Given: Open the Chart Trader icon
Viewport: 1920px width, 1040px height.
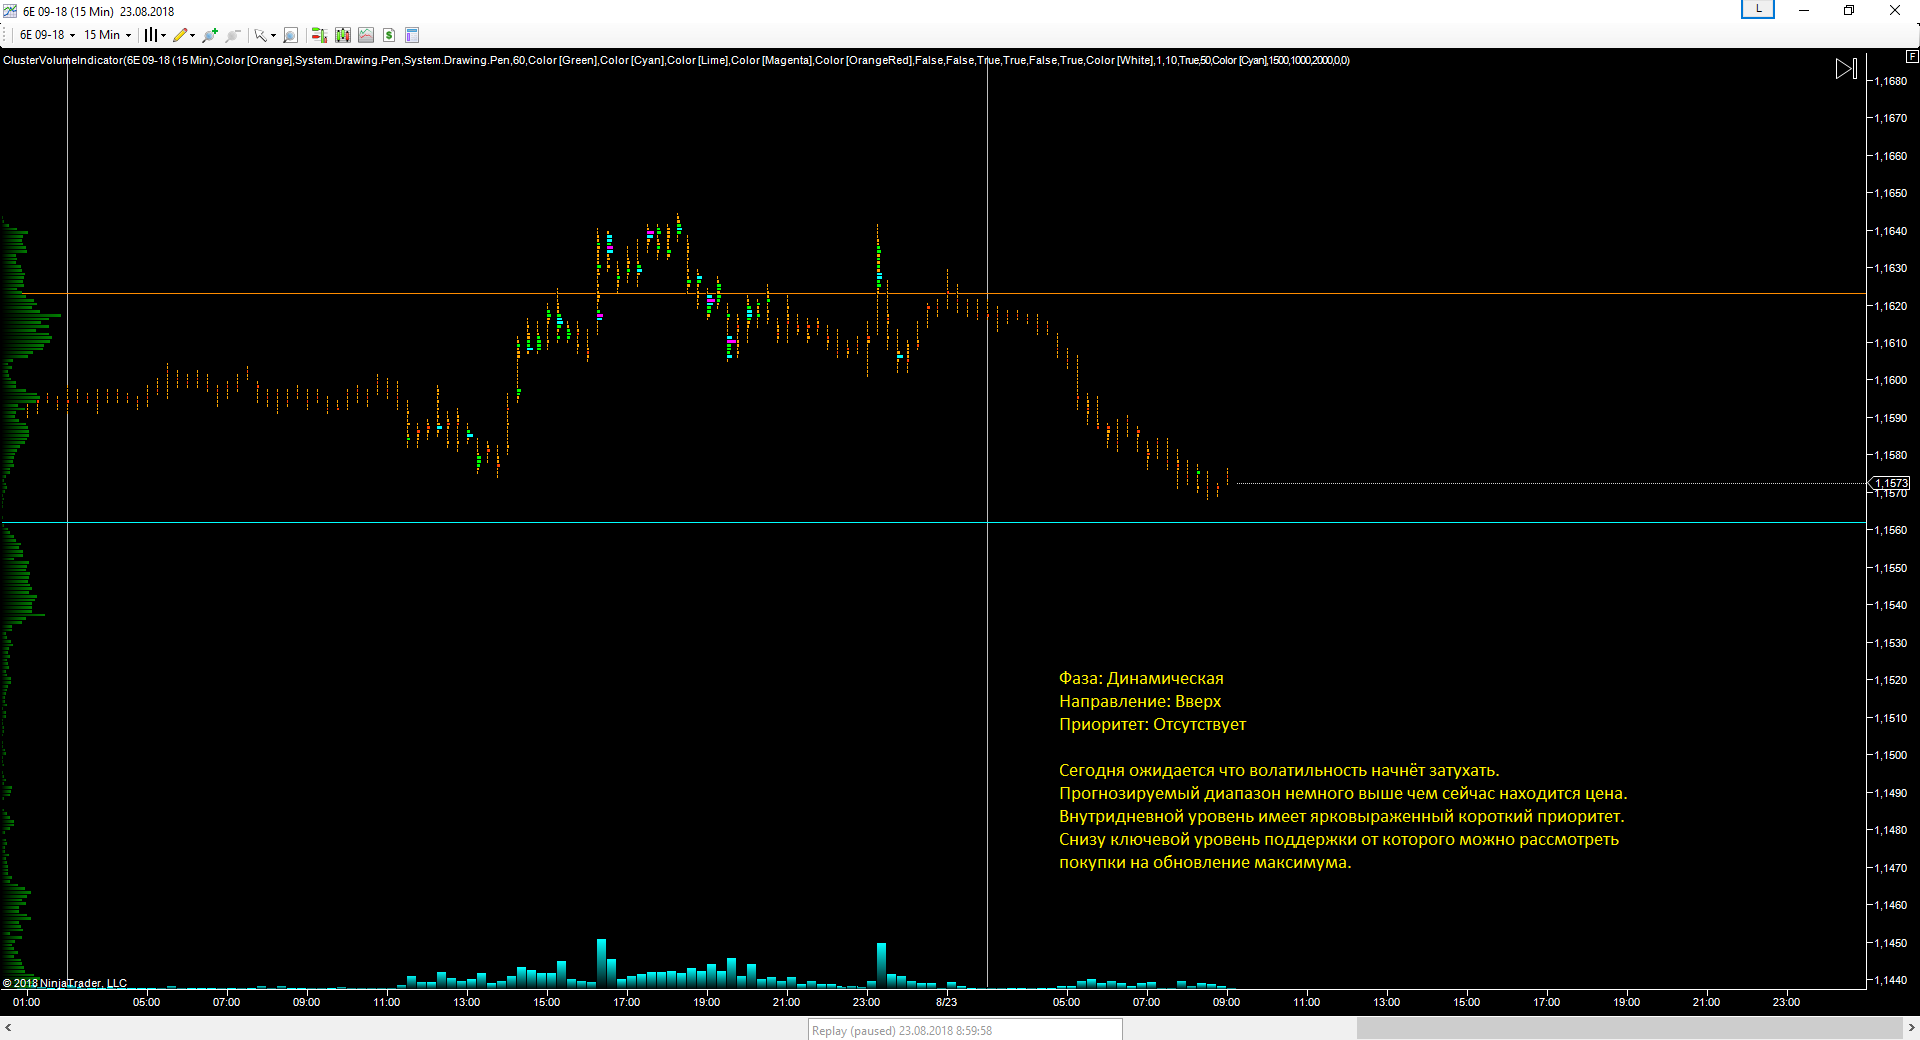Looking at the screenshot, I should (319, 35).
